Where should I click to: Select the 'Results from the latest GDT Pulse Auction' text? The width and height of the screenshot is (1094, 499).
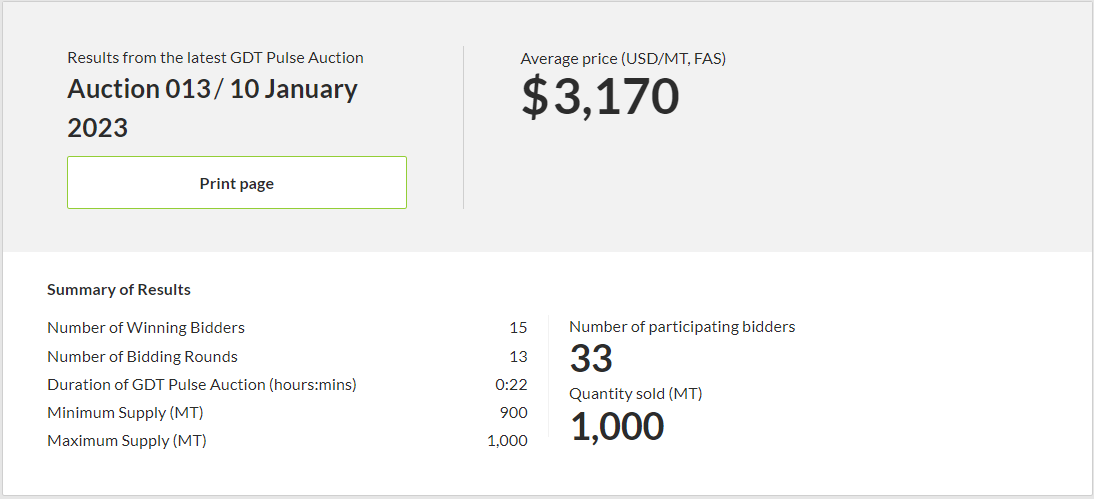(x=215, y=58)
